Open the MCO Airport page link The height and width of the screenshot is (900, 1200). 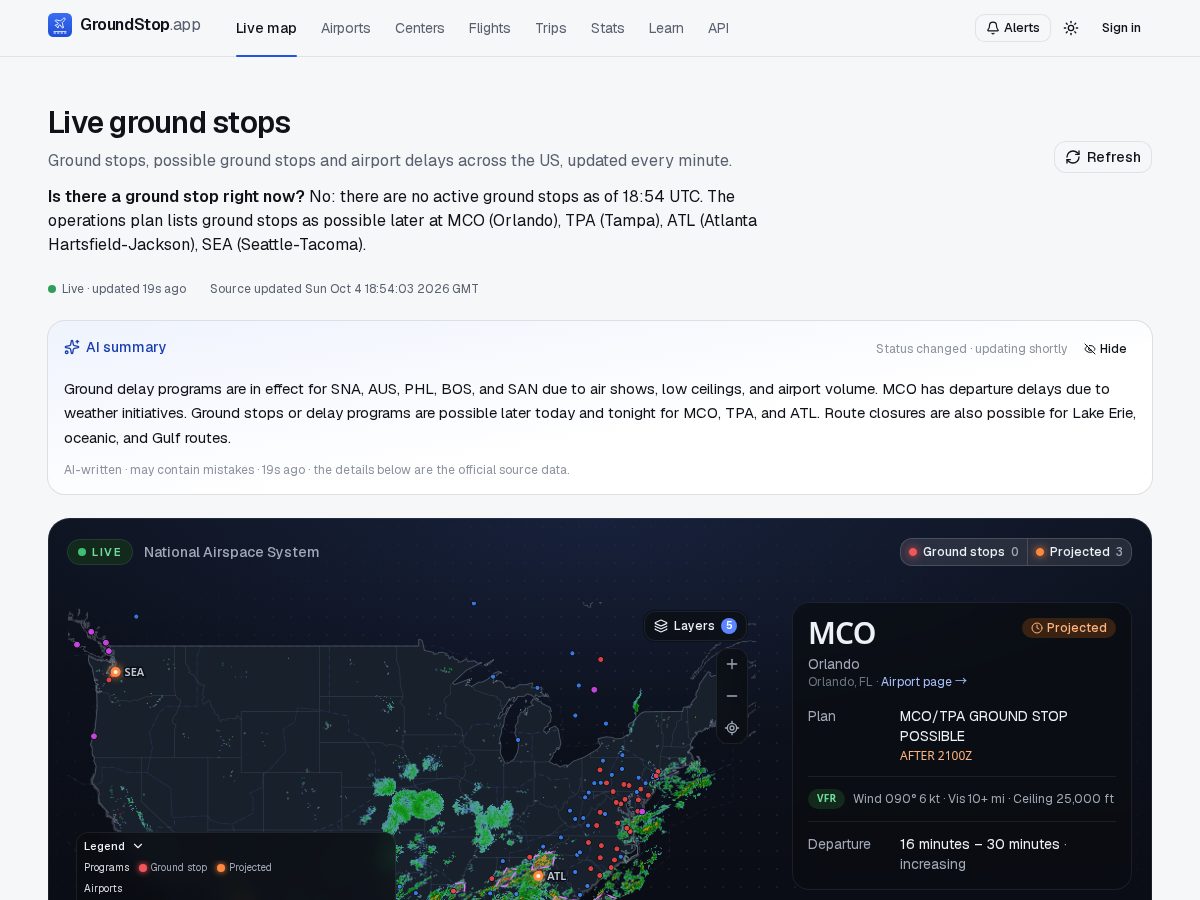tap(924, 682)
